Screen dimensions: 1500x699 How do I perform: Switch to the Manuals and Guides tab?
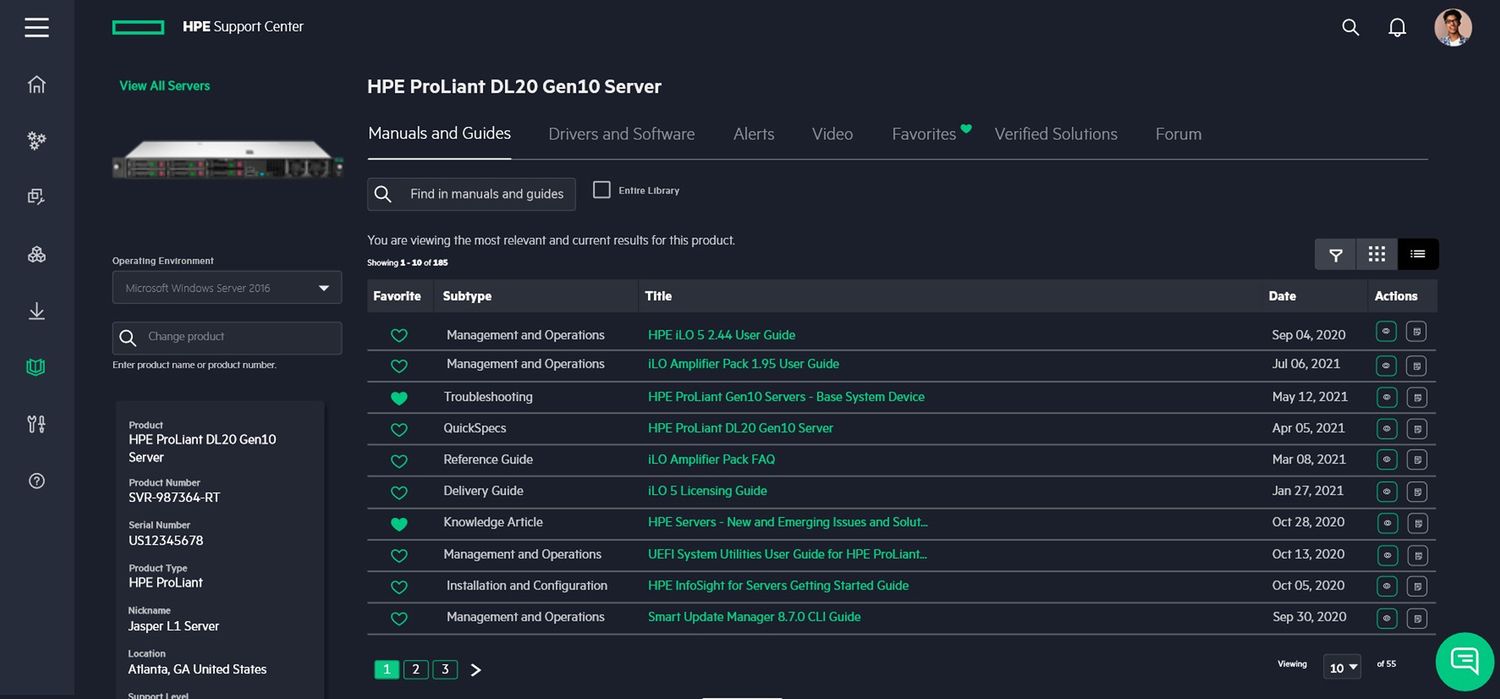coord(439,133)
